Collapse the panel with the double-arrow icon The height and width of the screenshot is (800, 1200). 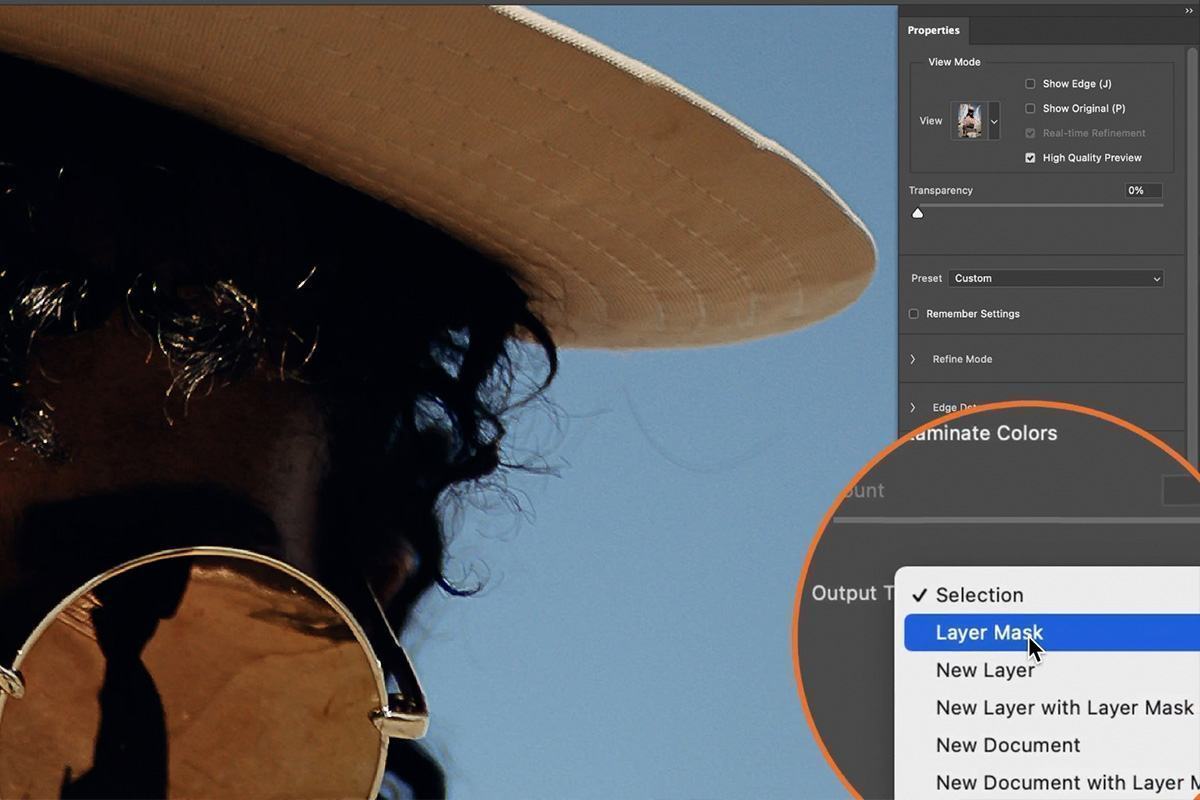pyautogui.click(x=1189, y=9)
